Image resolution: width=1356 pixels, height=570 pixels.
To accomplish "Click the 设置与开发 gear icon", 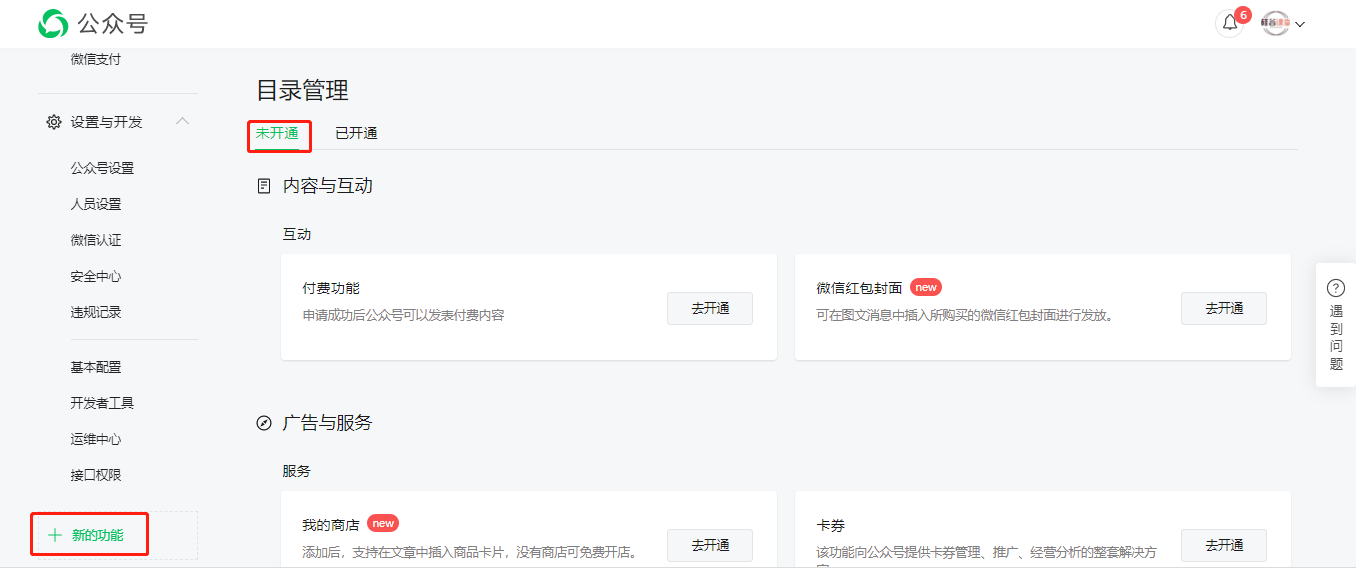I will click(x=54, y=122).
